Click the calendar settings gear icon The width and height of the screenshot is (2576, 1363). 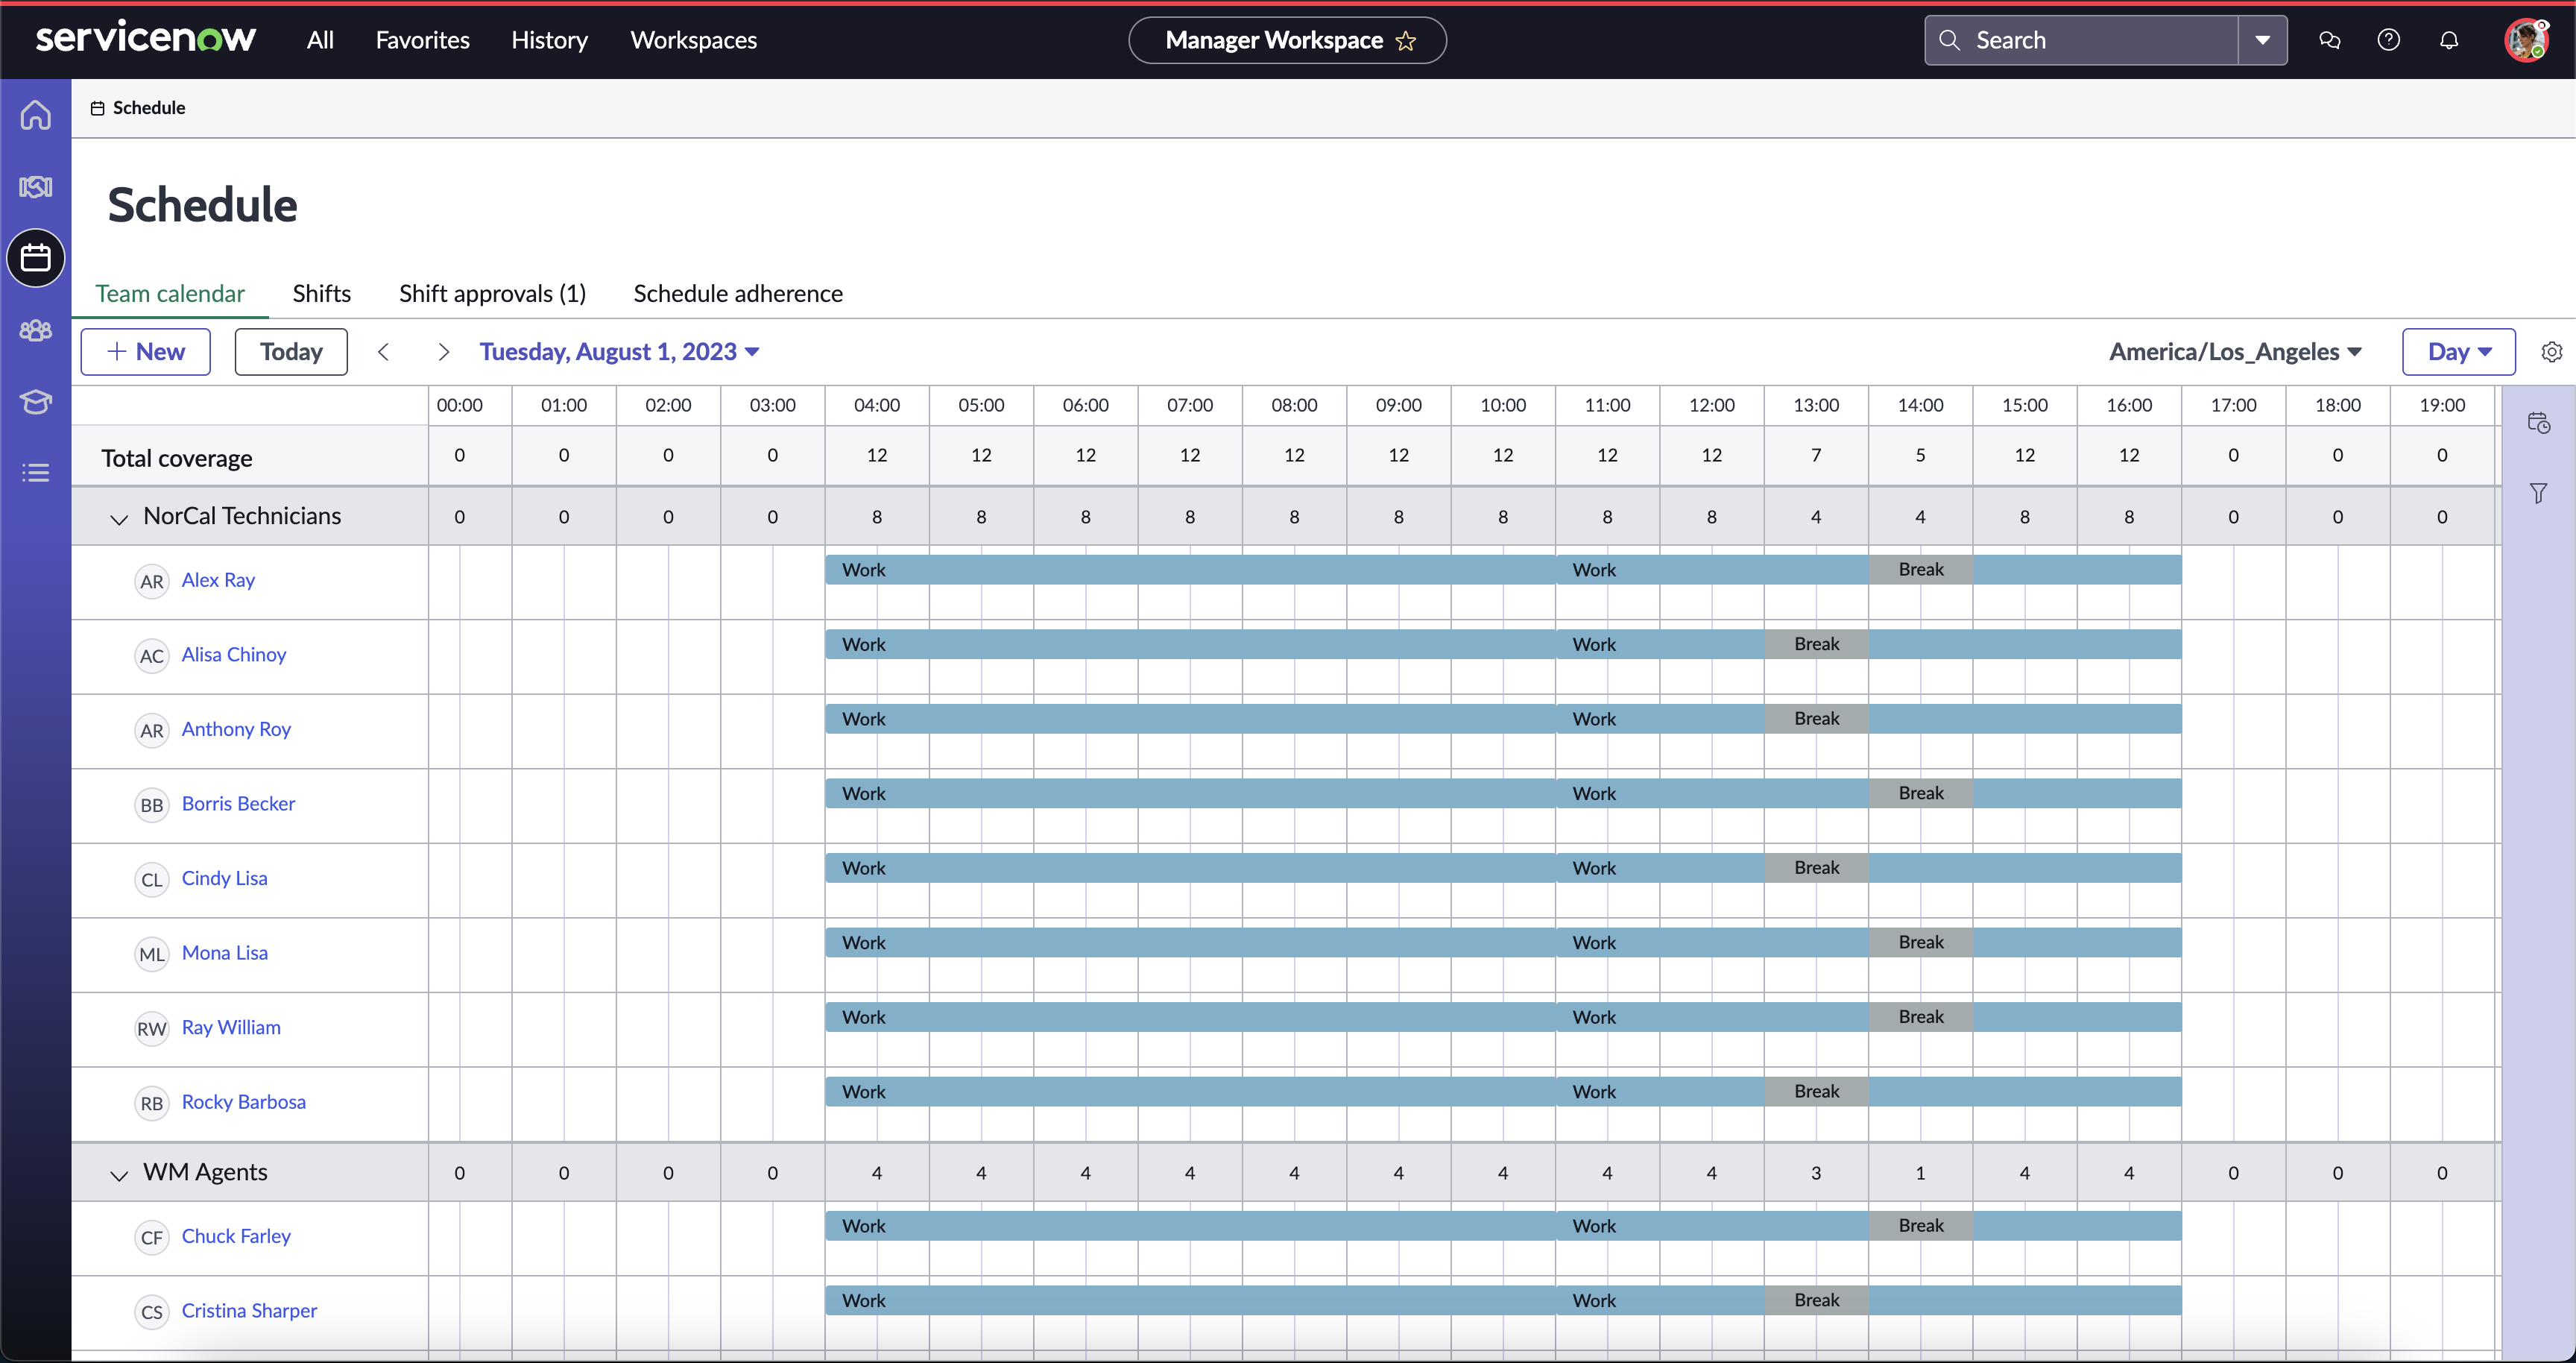click(x=2551, y=352)
